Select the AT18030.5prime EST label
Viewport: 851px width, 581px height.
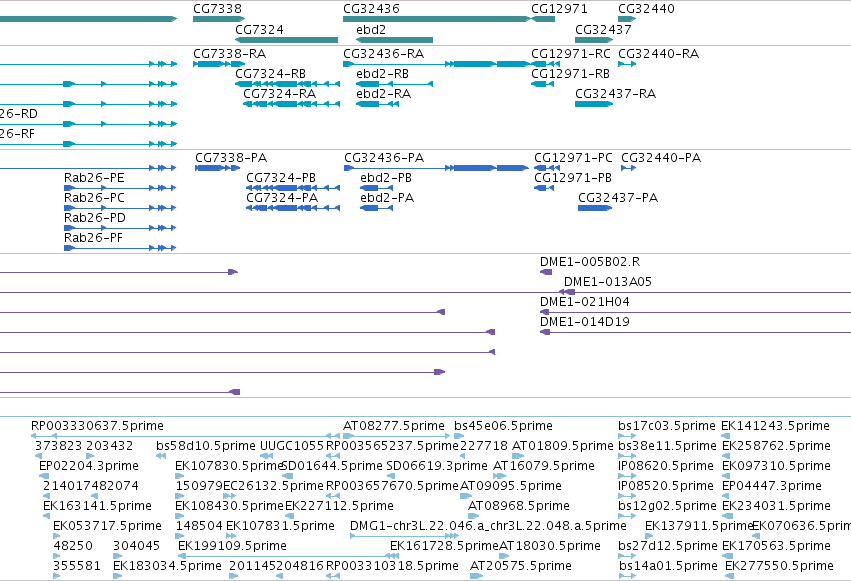coord(550,546)
